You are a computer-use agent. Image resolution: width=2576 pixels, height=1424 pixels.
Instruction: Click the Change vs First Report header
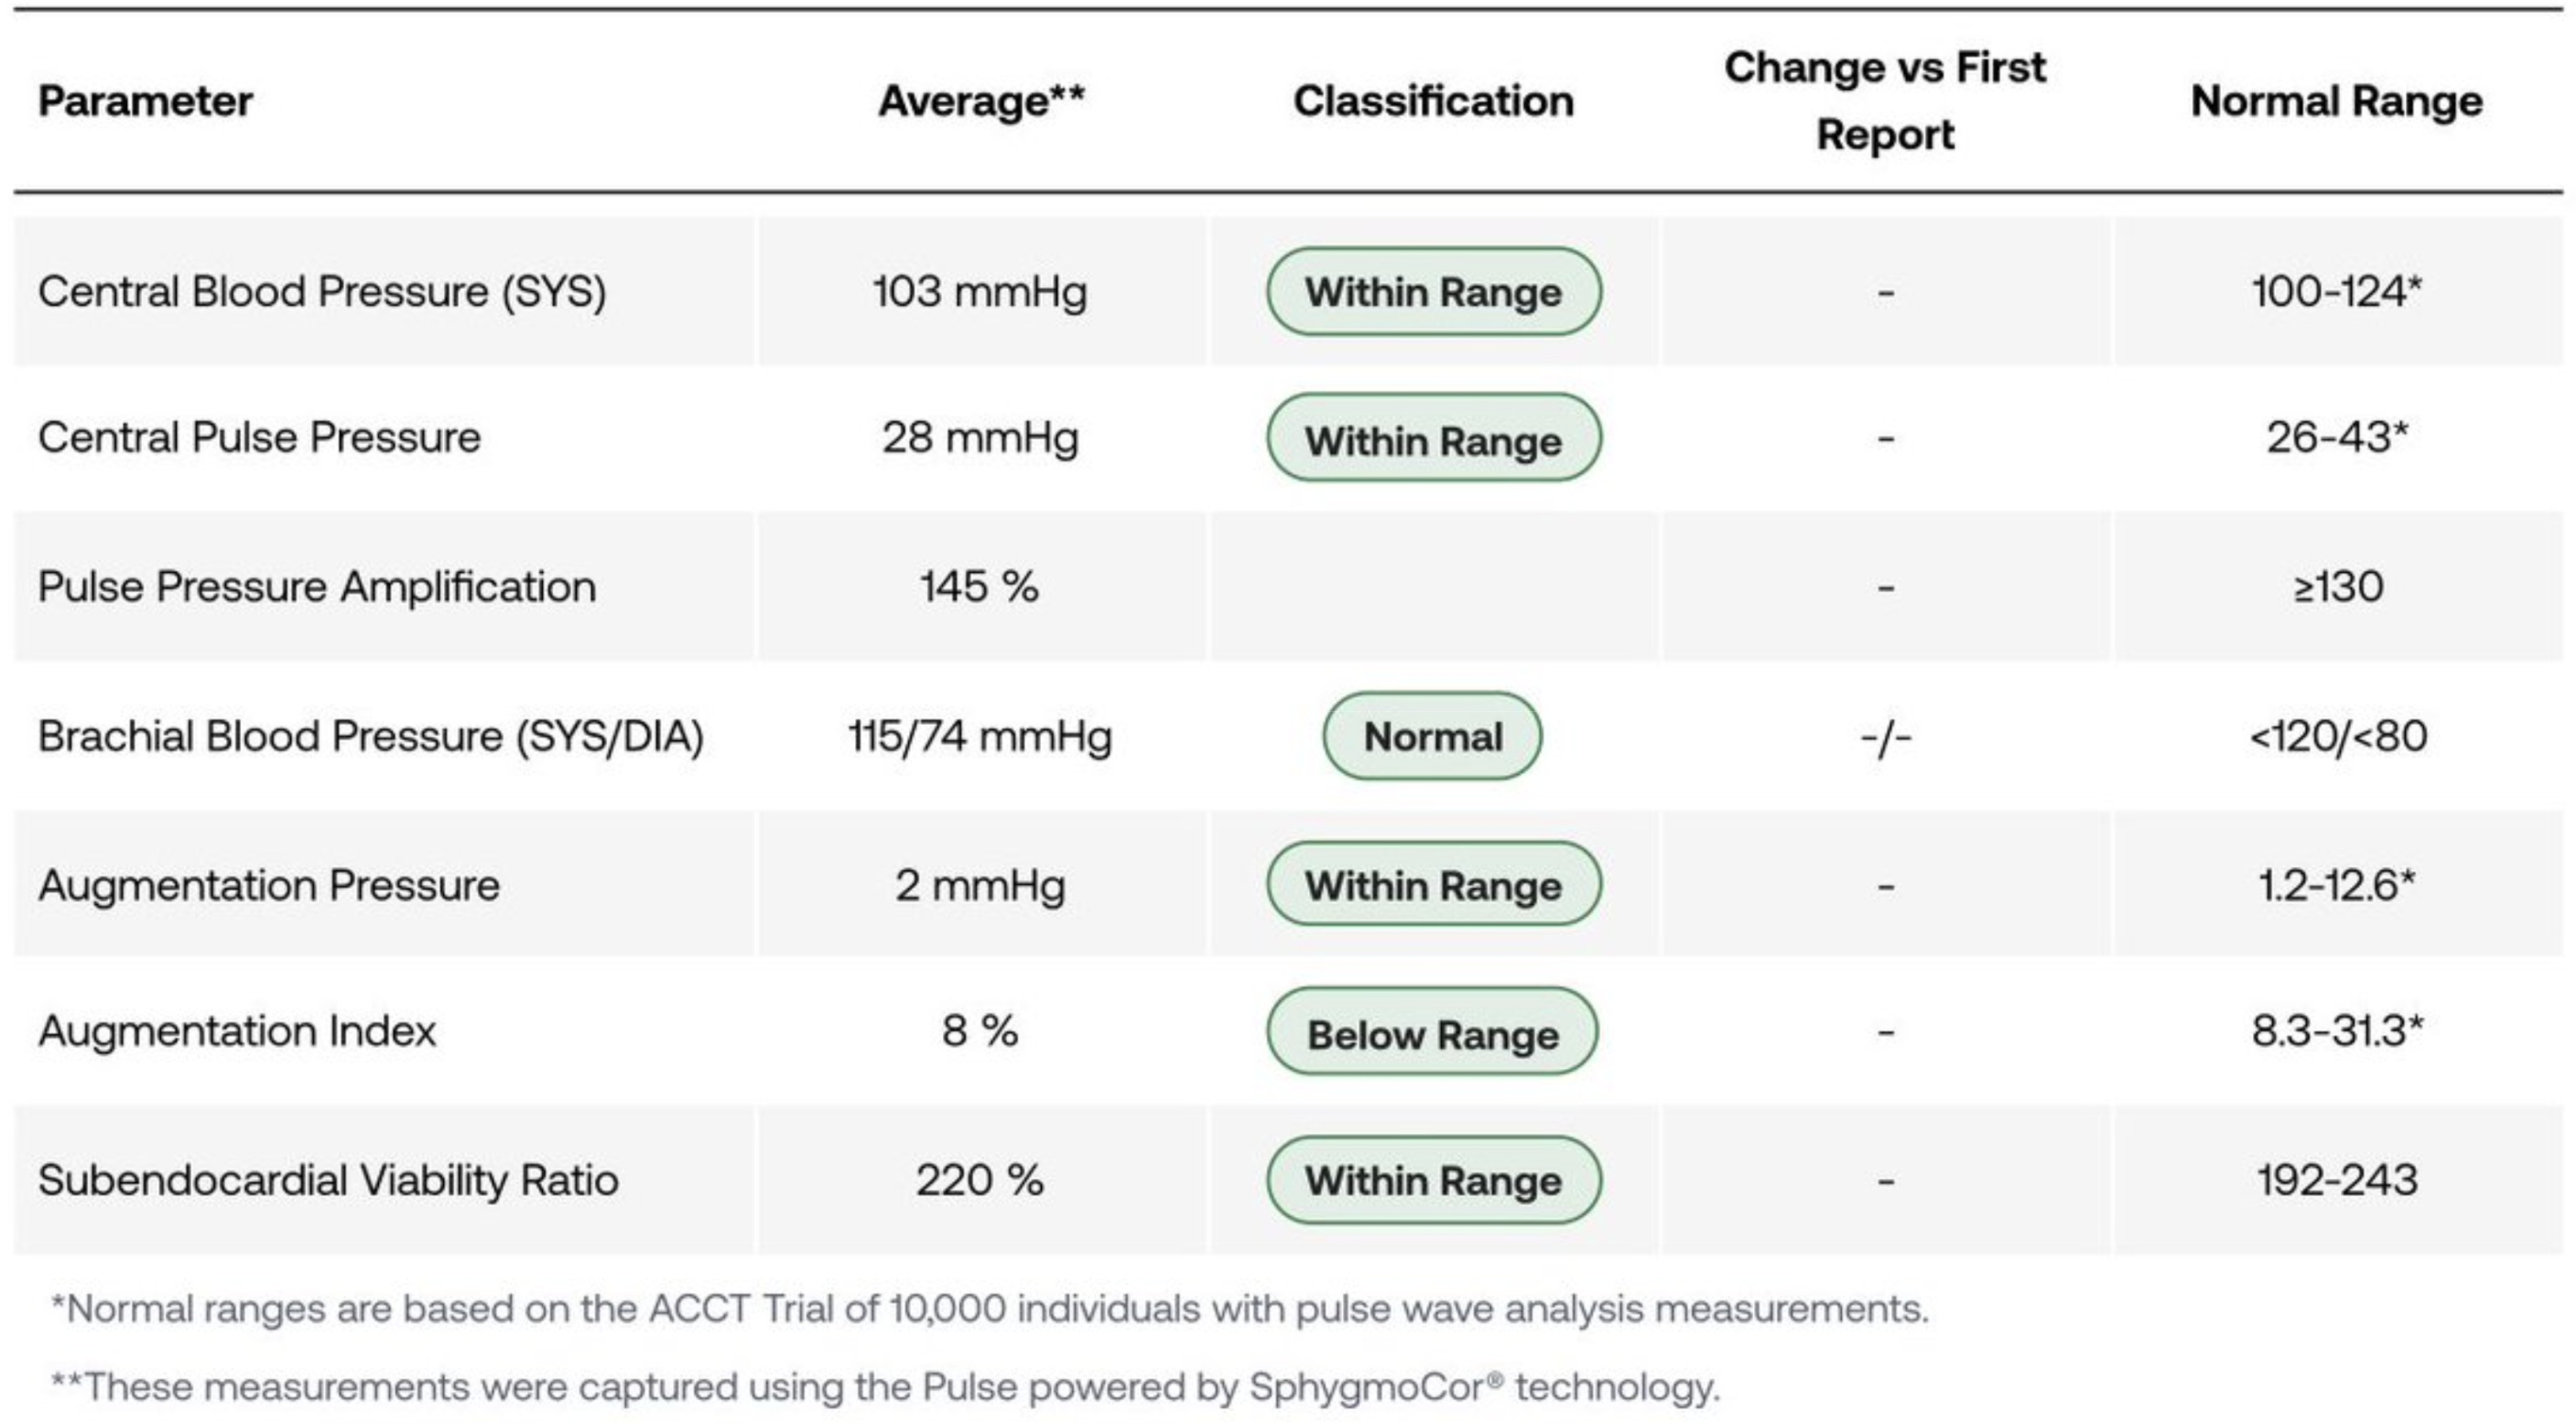pos(1885,101)
